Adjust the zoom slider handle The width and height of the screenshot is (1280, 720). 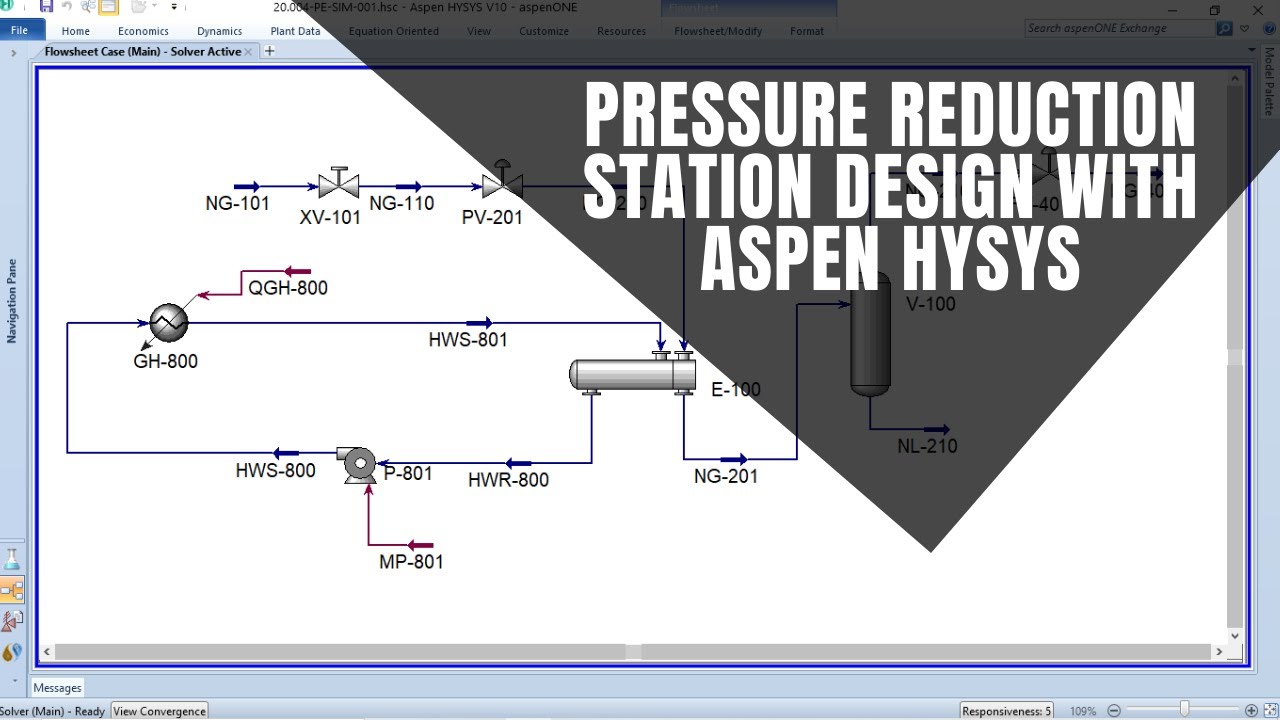click(1184, 710)
